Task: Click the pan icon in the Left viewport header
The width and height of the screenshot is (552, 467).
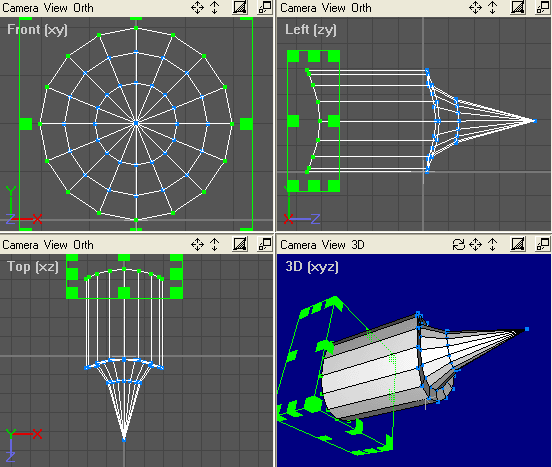Action: click(475, 7)
